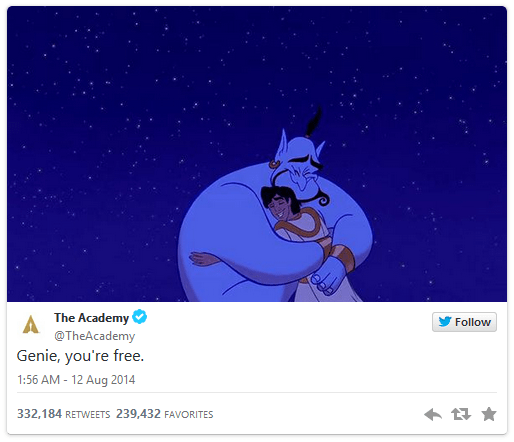
Task: Click the @TheAcademy handle
Action: (x=94, y=336)
